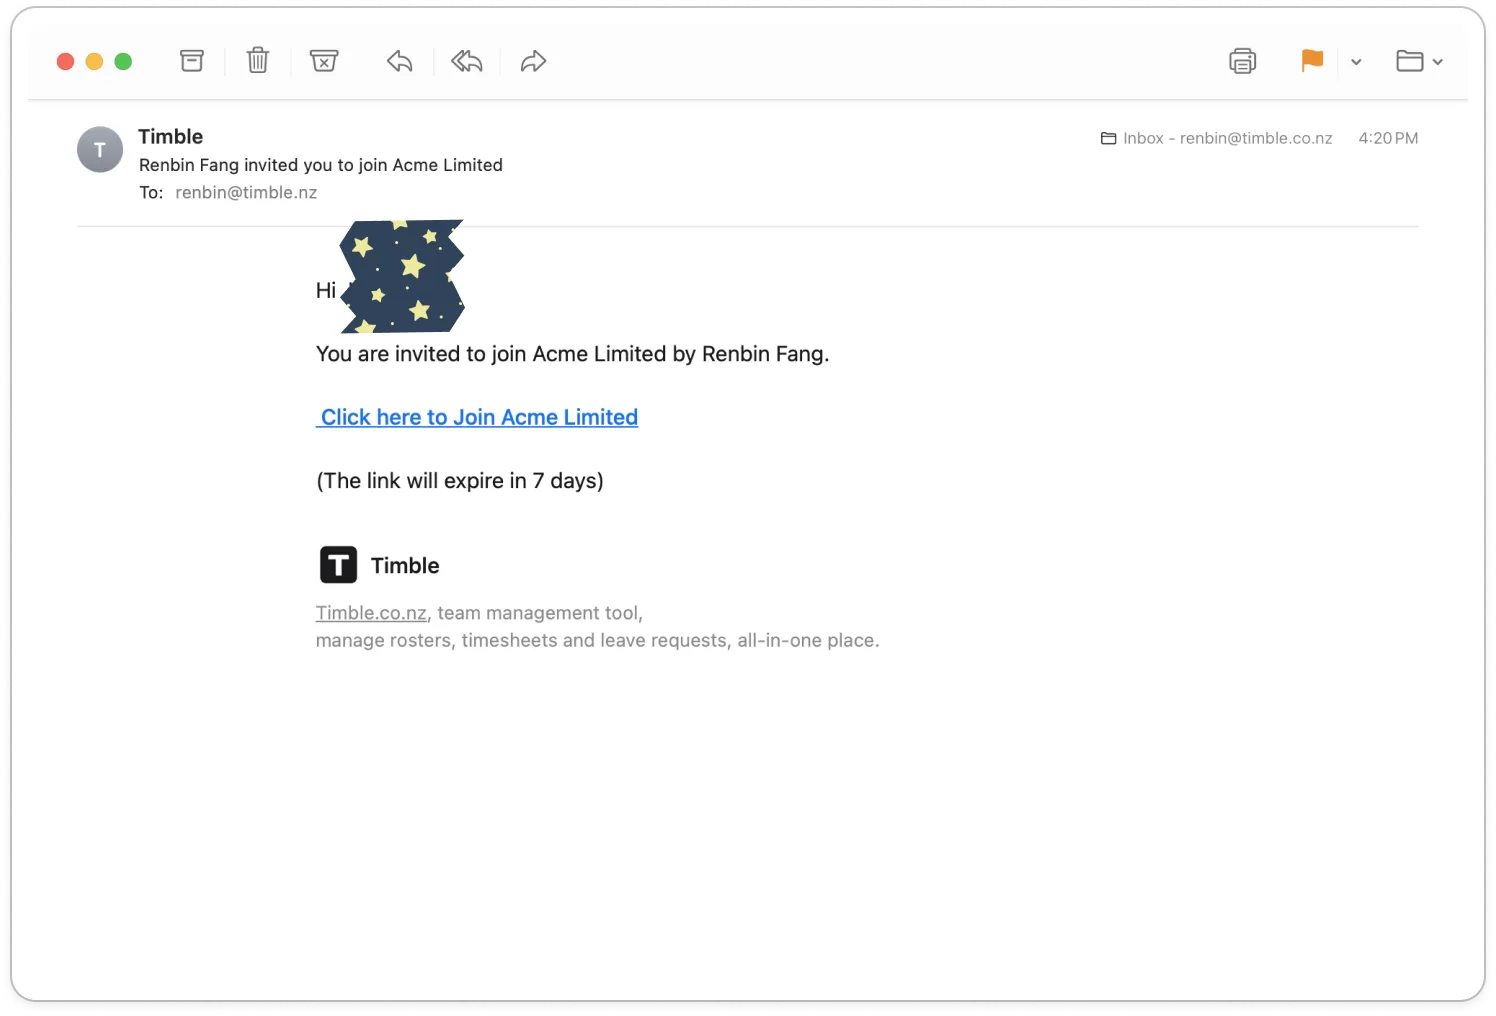The height and width of the screenshot is (1016, 1496).
Task: Reply all to the message
Action: [467, 61]
